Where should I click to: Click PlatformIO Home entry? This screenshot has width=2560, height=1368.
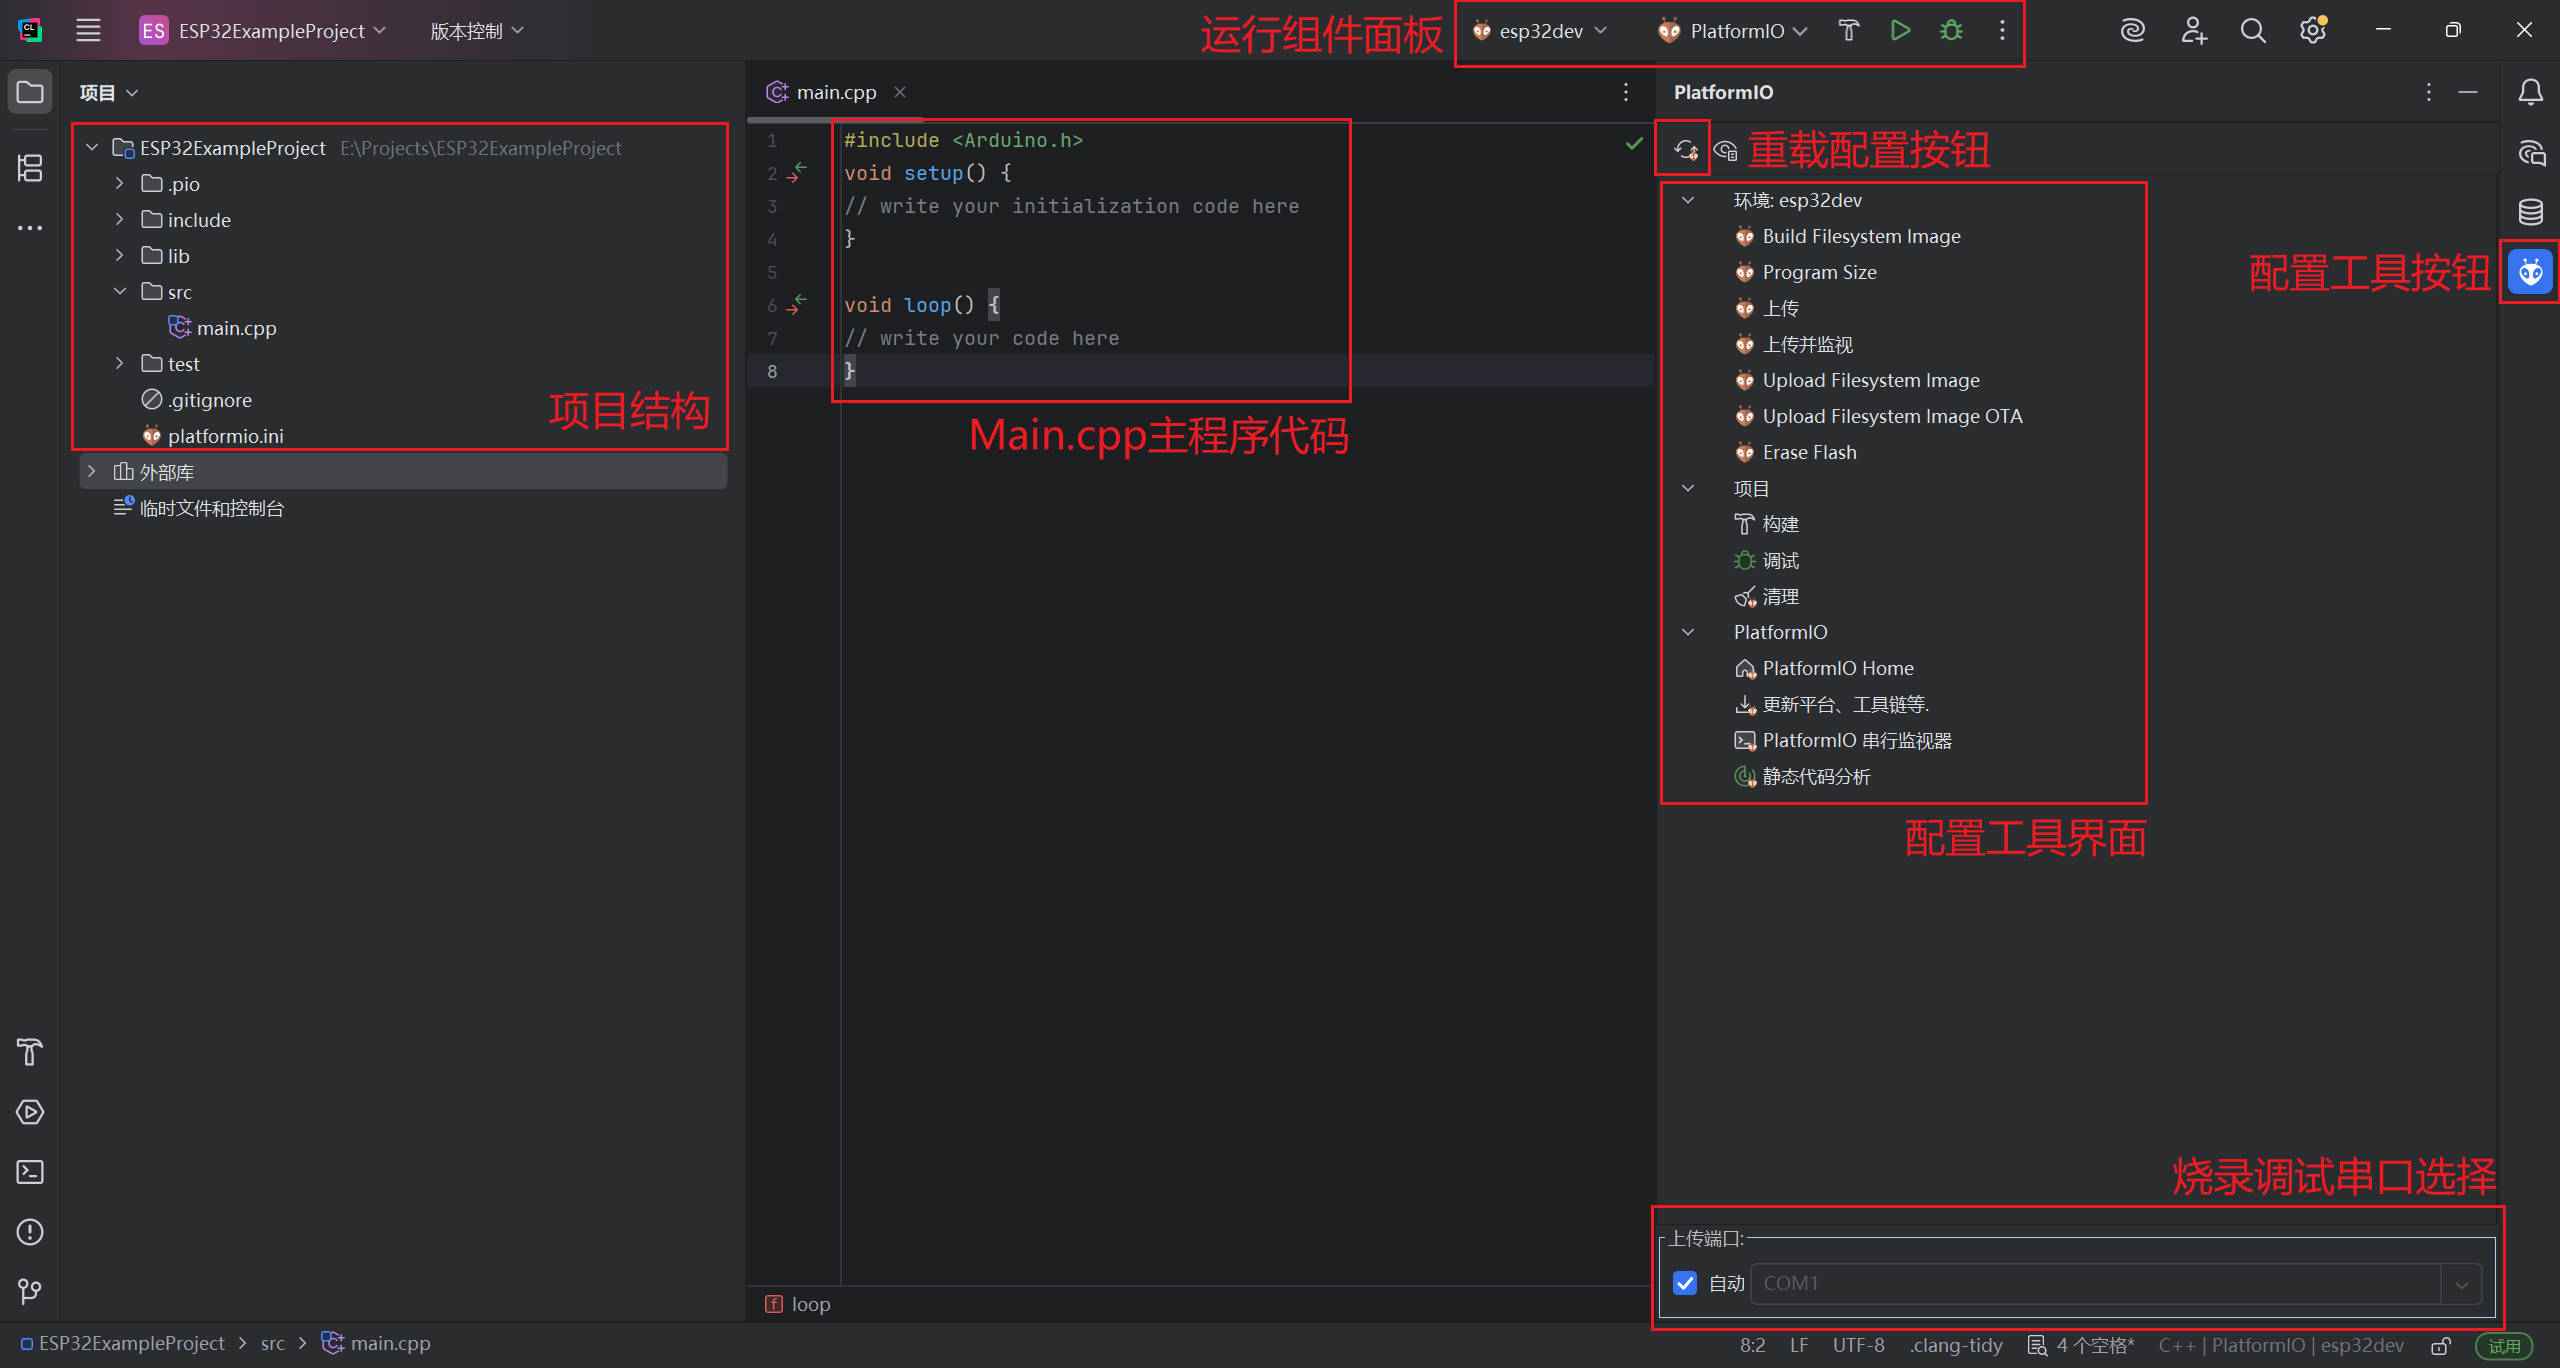(x=1837, y=668)
